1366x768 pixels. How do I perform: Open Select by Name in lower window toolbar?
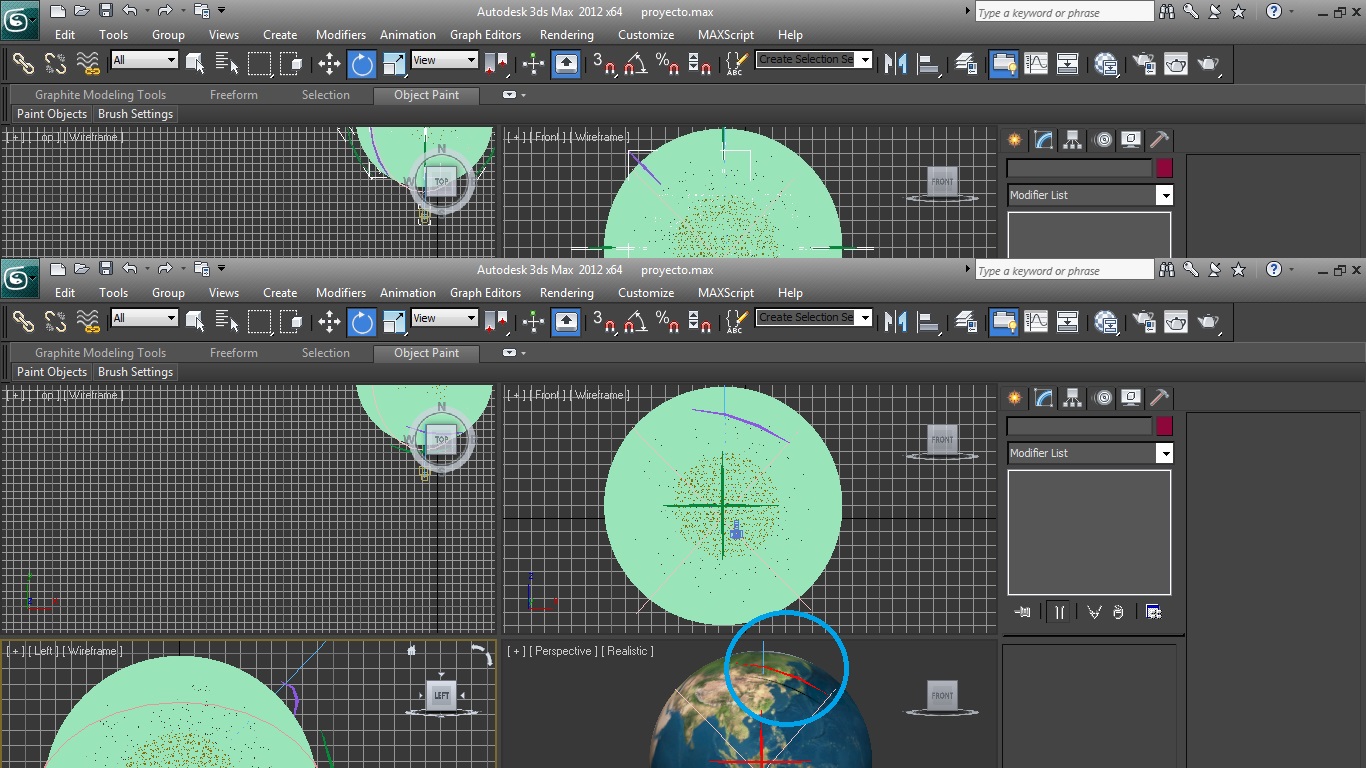coord(227,321)
